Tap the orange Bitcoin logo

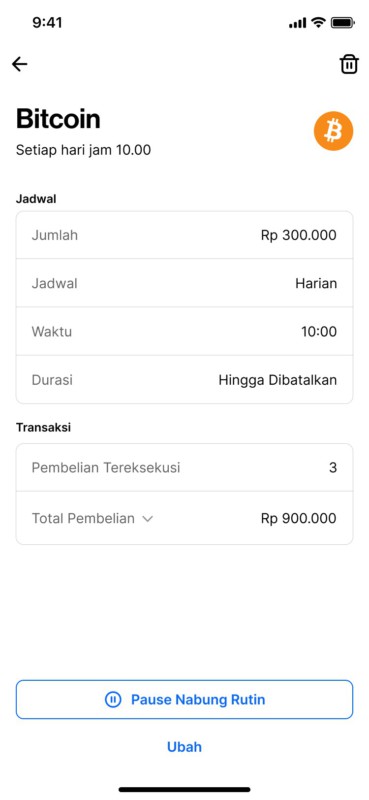[333, 131]
